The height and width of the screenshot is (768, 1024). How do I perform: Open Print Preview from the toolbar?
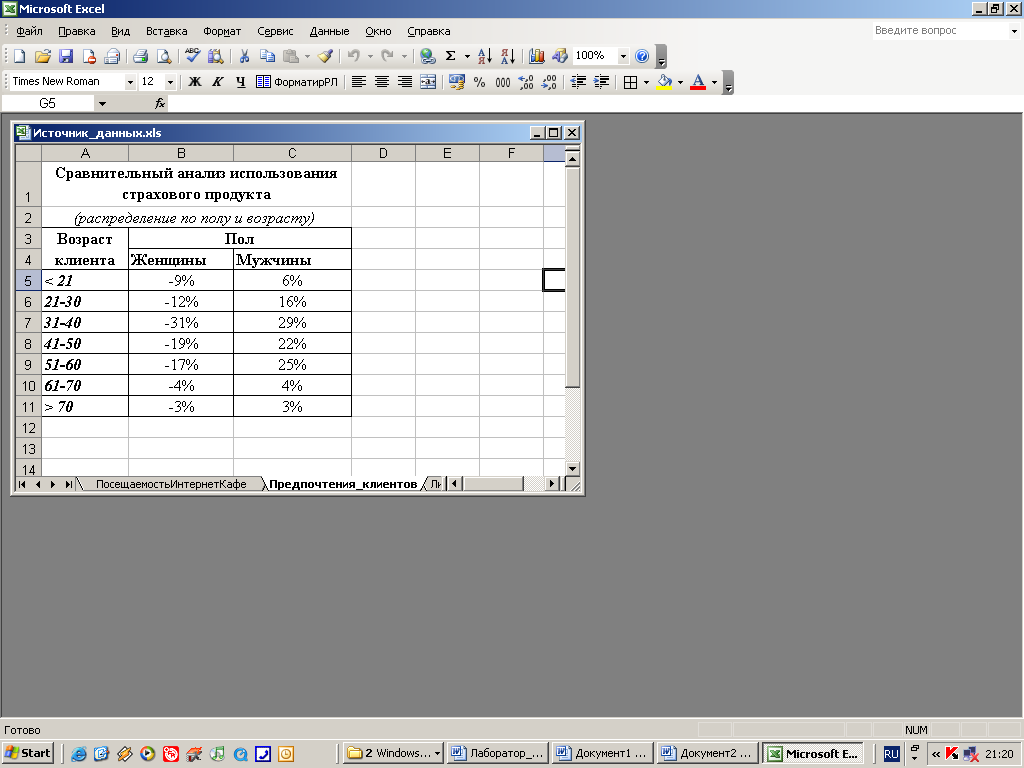(x=164, y=56)
